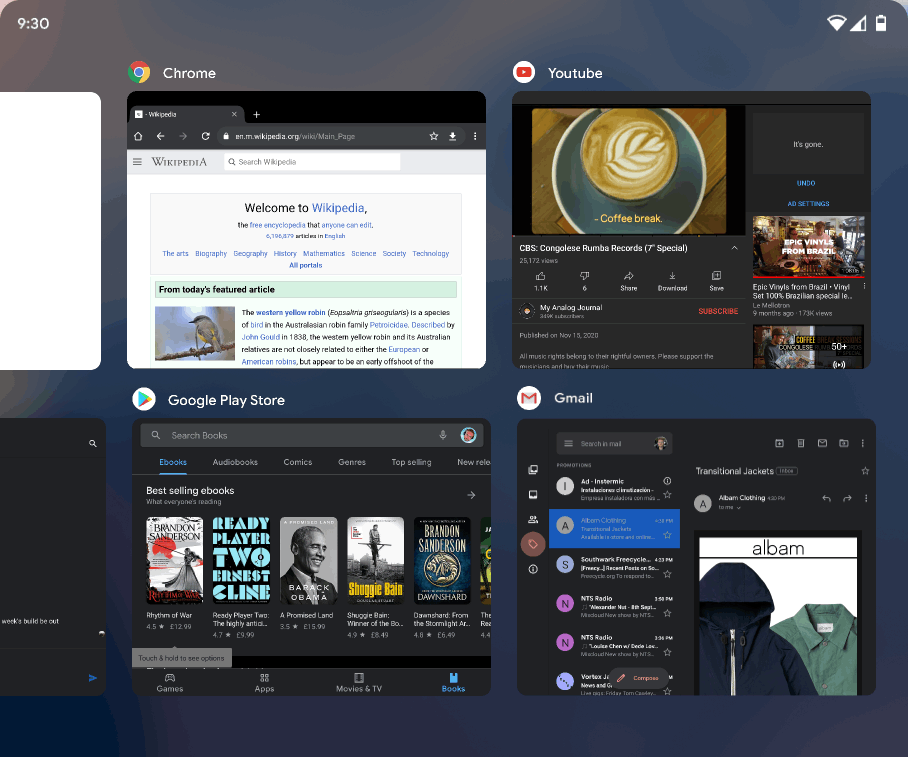Image resolution: width=908 pixels, height=757 pixels.
Task: Star the NTS Radio 3:36 PM email
Action: (667, 652)
